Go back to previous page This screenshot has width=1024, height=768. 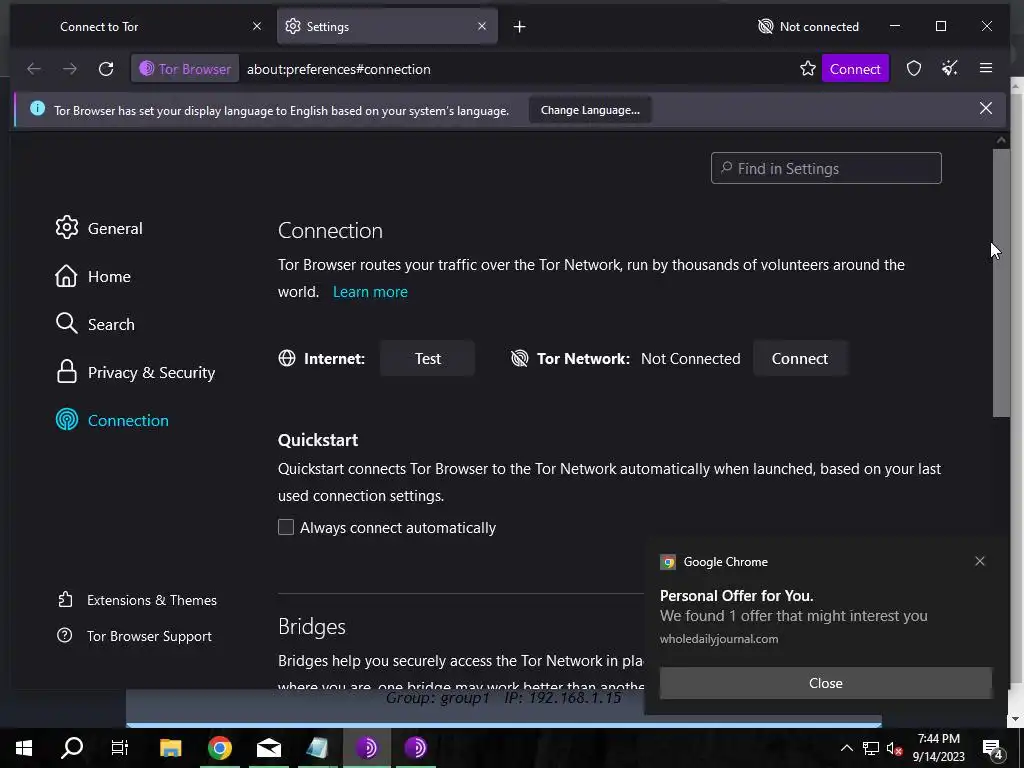[33, 69]
